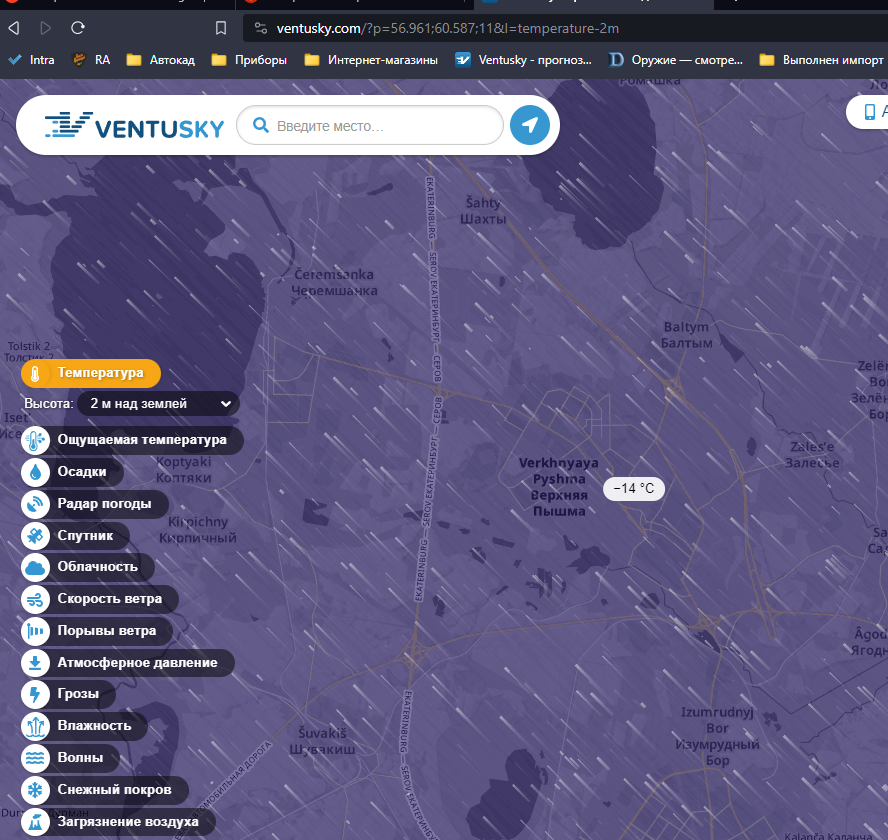Click the Čeremšanka Черемшанка map label

coord(334,282)
